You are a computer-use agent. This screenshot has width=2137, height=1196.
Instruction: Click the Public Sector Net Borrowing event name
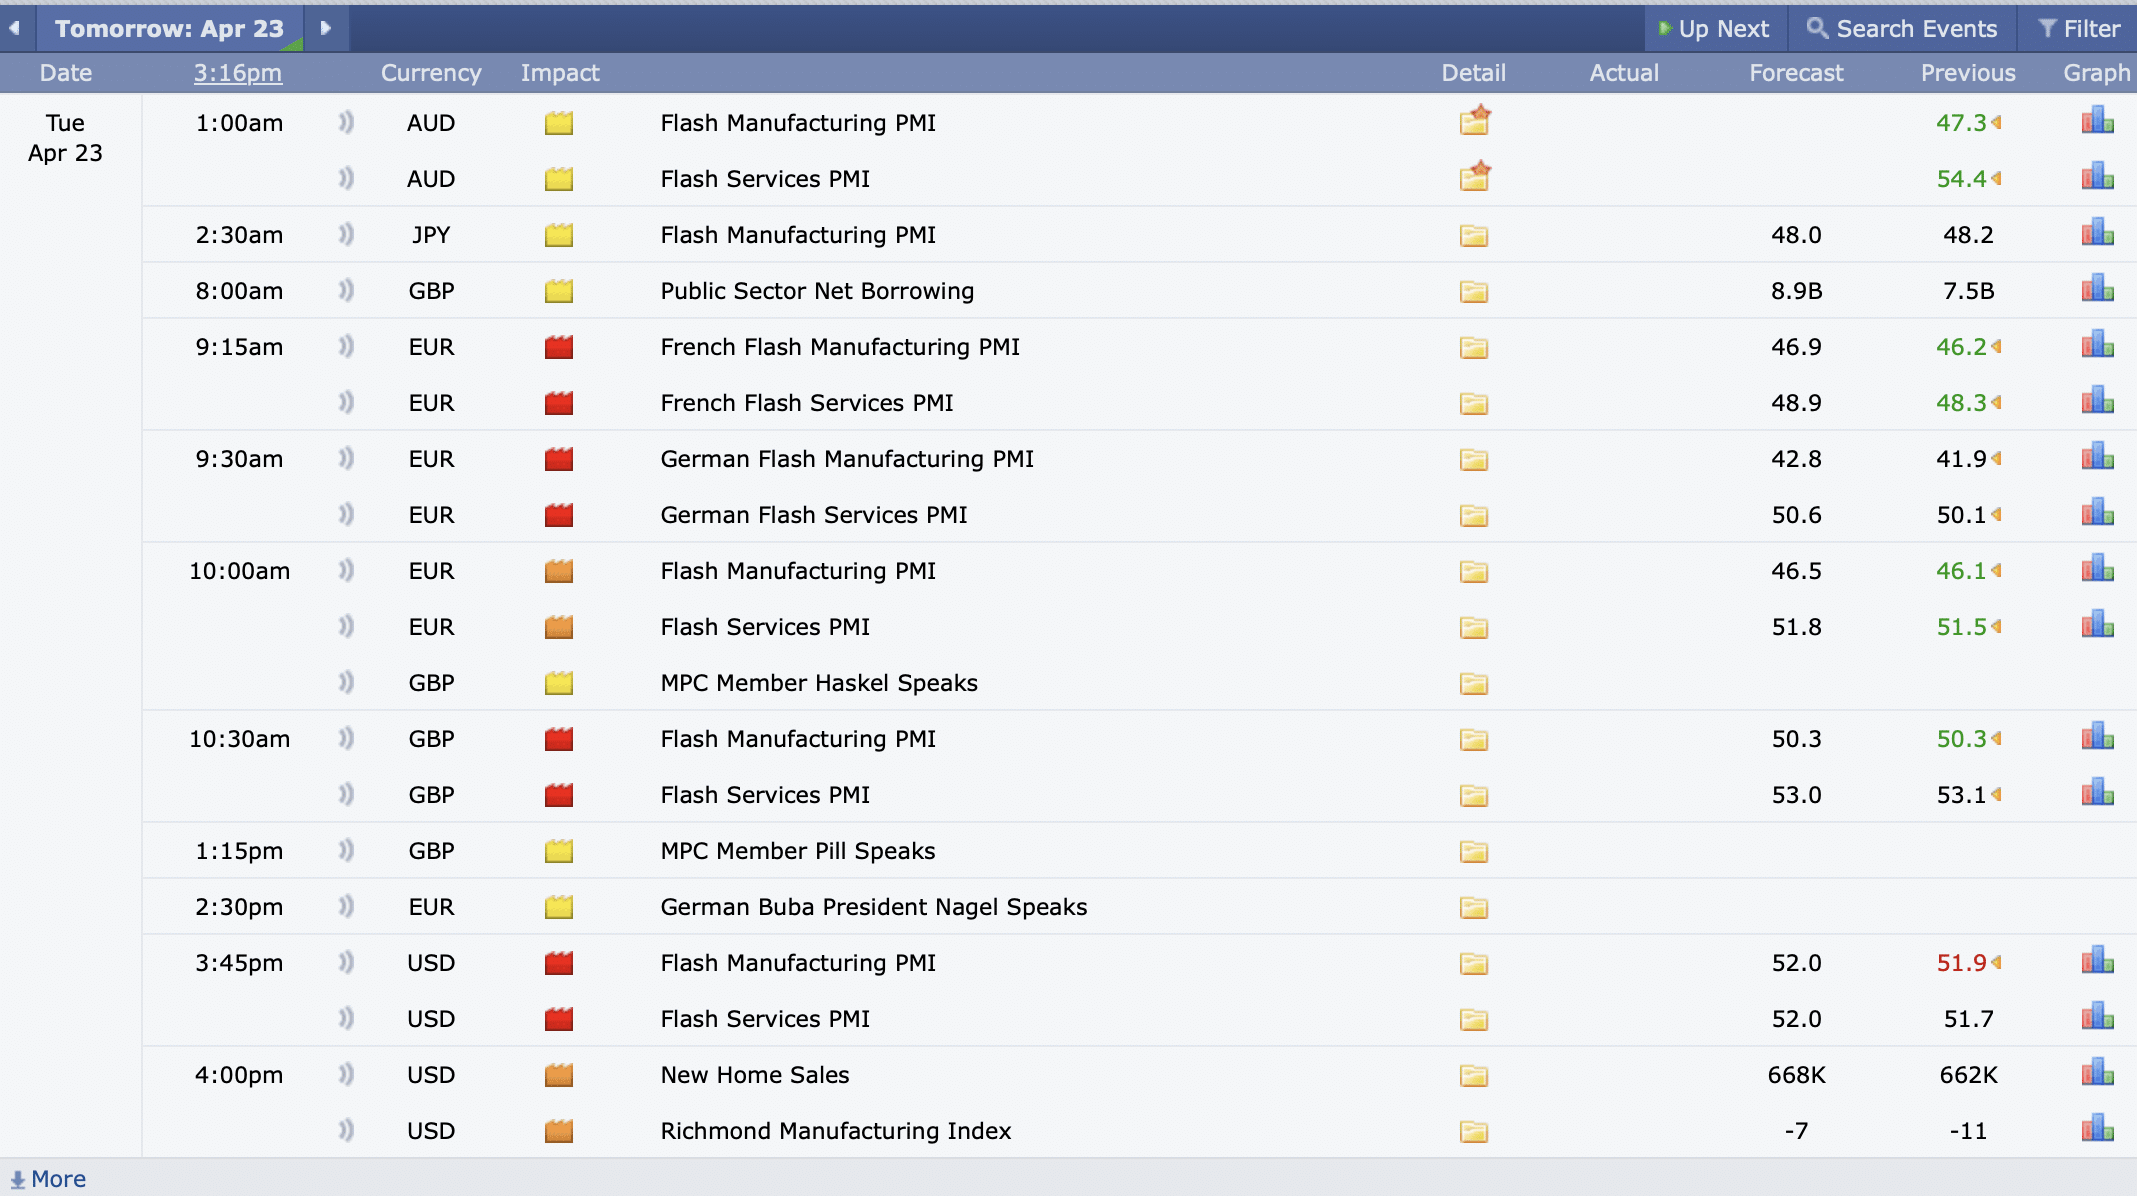pyautogui.click(x=817, y=291)
